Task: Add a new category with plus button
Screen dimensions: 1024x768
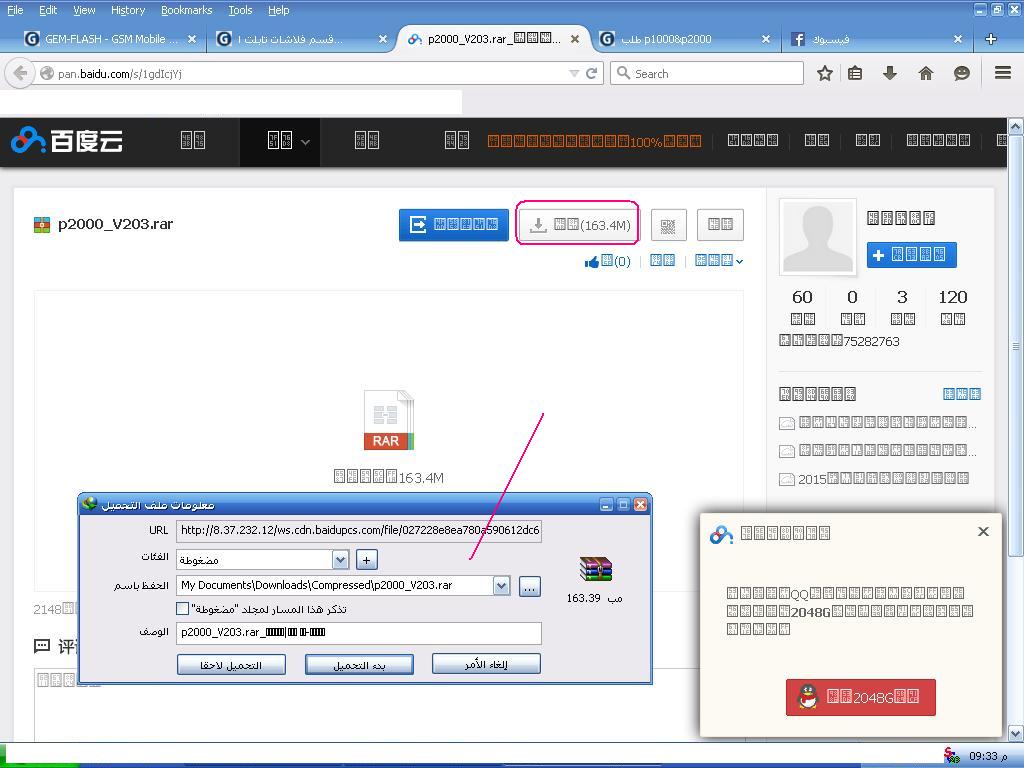Action: [366, 560]
